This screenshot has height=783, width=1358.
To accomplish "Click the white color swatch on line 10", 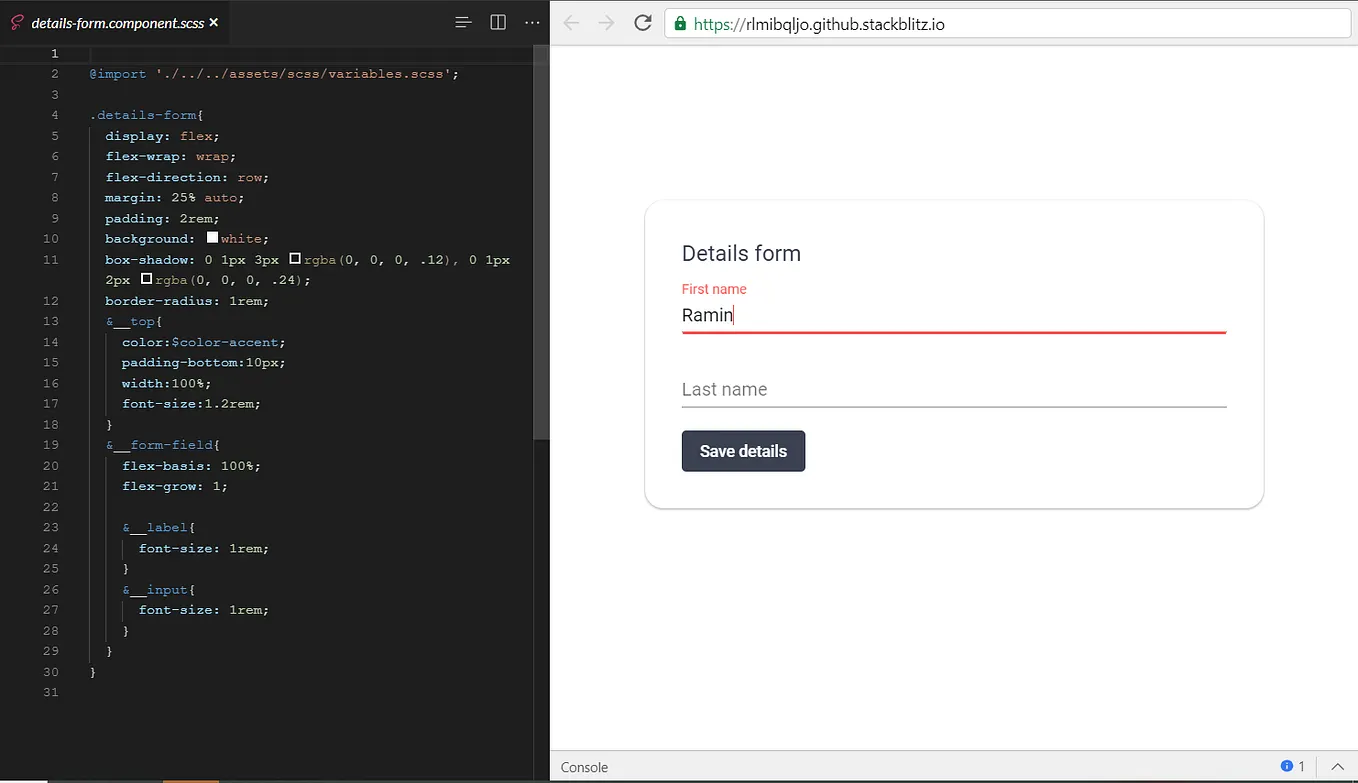I will click(x=211, y=236).
